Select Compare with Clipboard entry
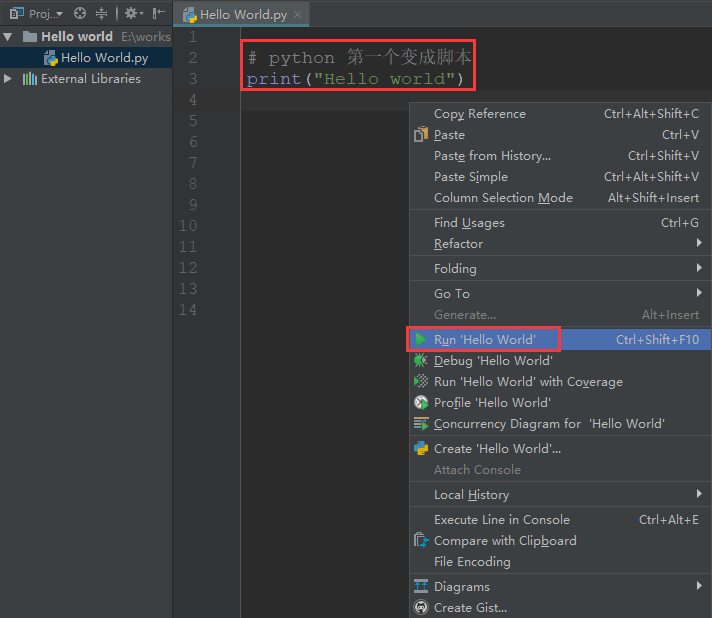The height and width of the screenshot is (618, 712). click(x=560, y=540)
